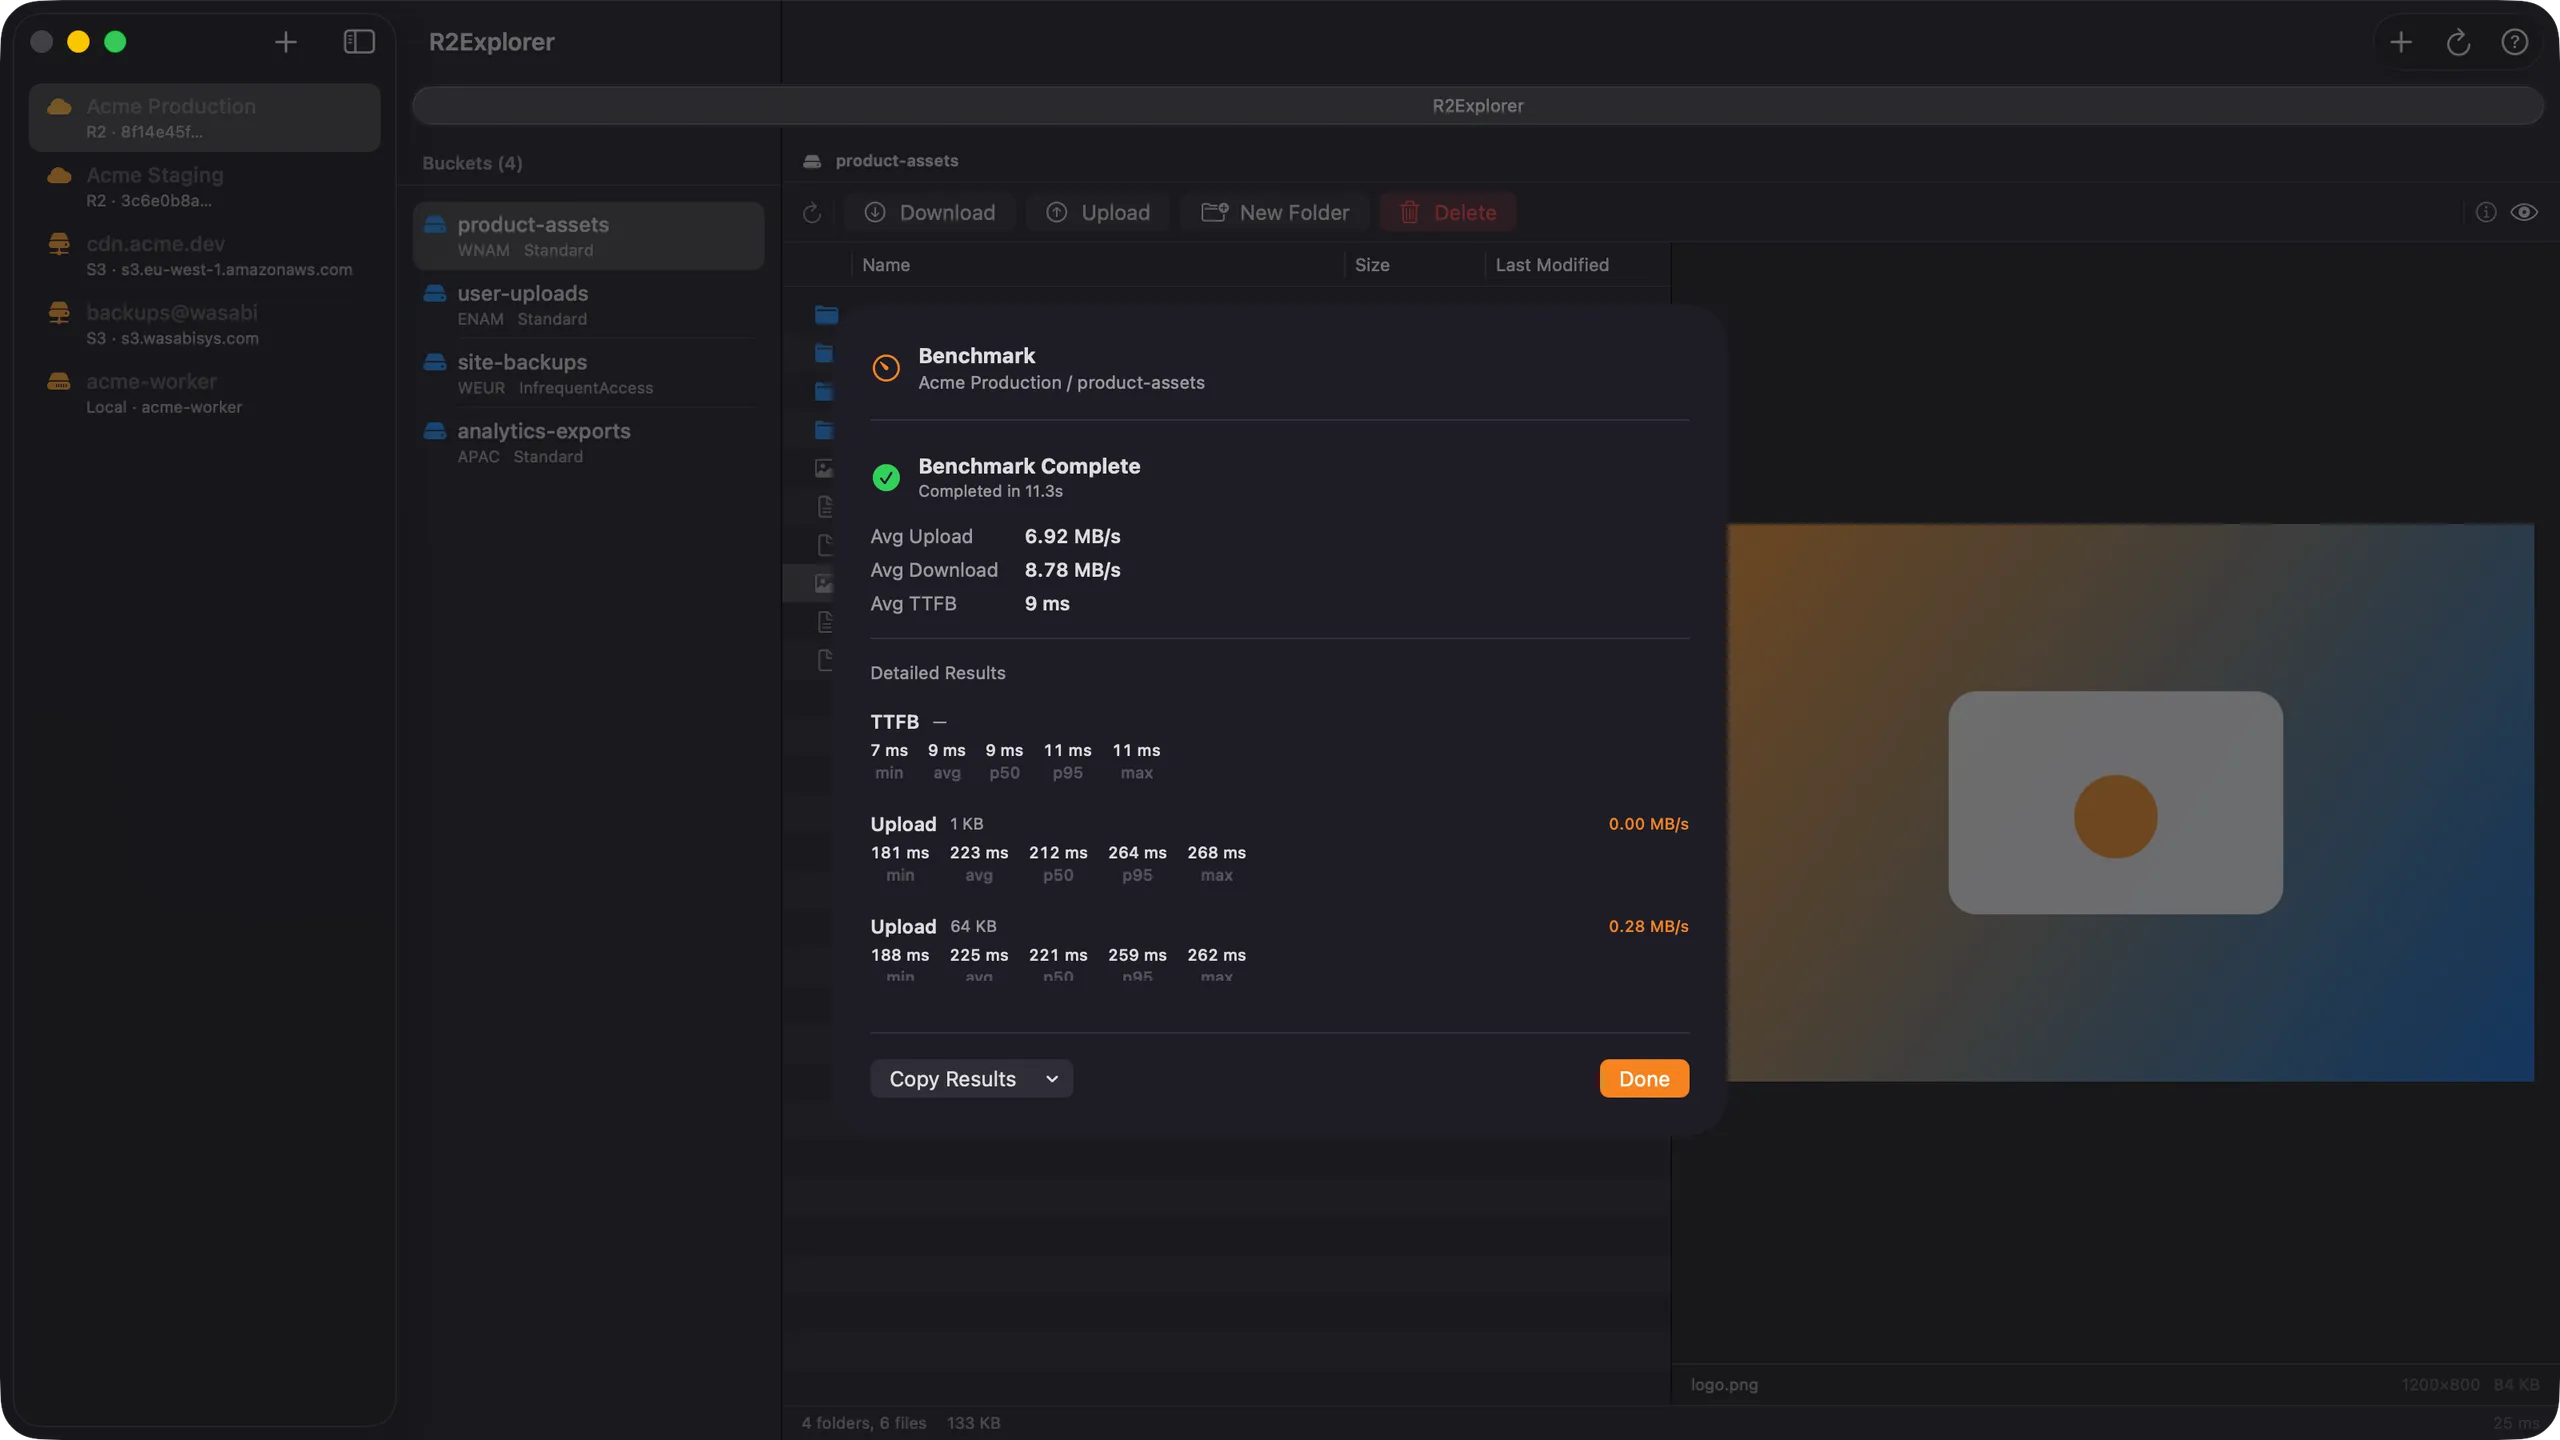This screenshot has width=2560, height=1440.
Task: Click the orange Done button
Action: pyautogui.click(x=1644, y=1079)
